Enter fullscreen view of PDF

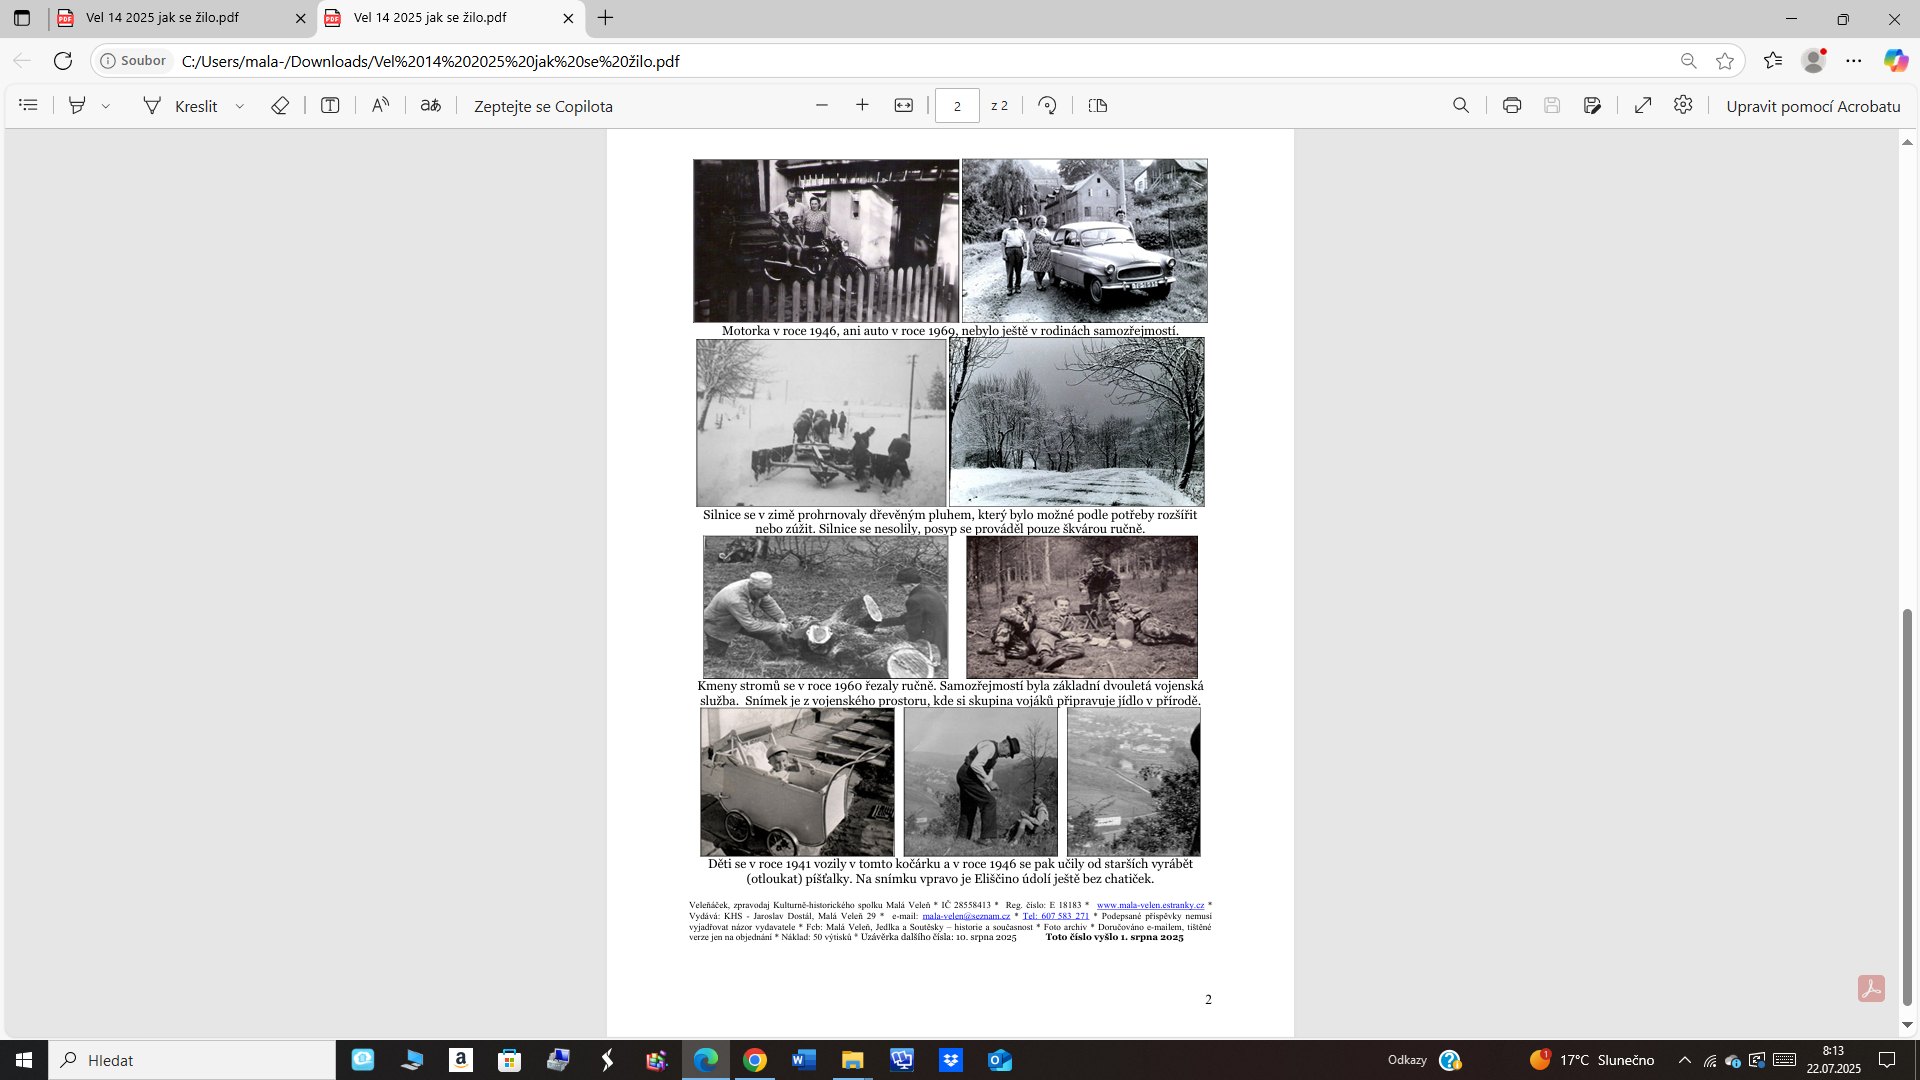point(1643,105)
